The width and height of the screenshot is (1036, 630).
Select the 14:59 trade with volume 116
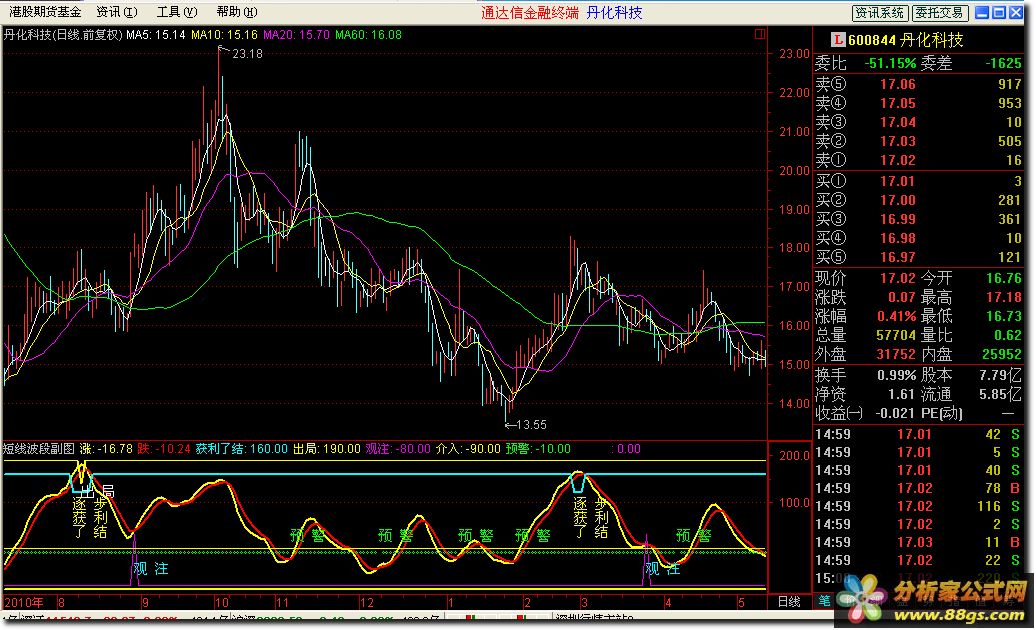pos(918,507)
